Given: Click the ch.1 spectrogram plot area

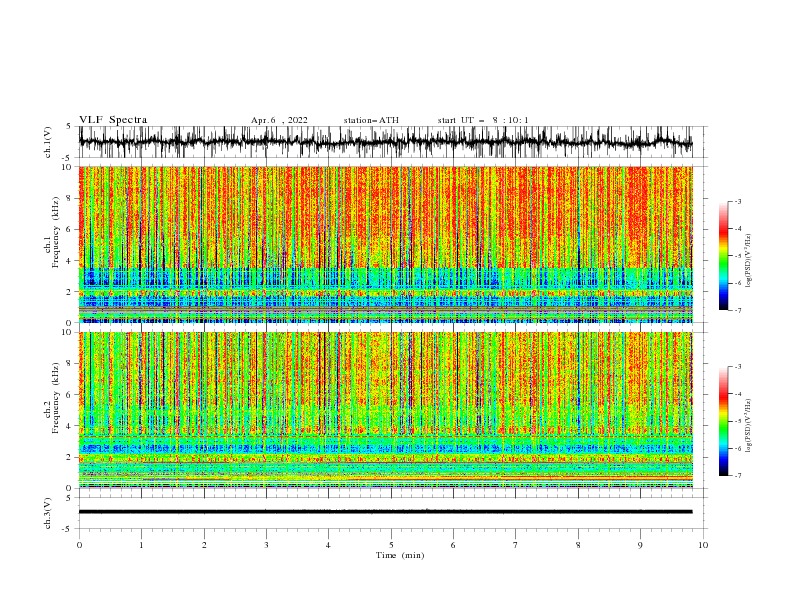Looking at the screenshot, I should tap(385, 244).
